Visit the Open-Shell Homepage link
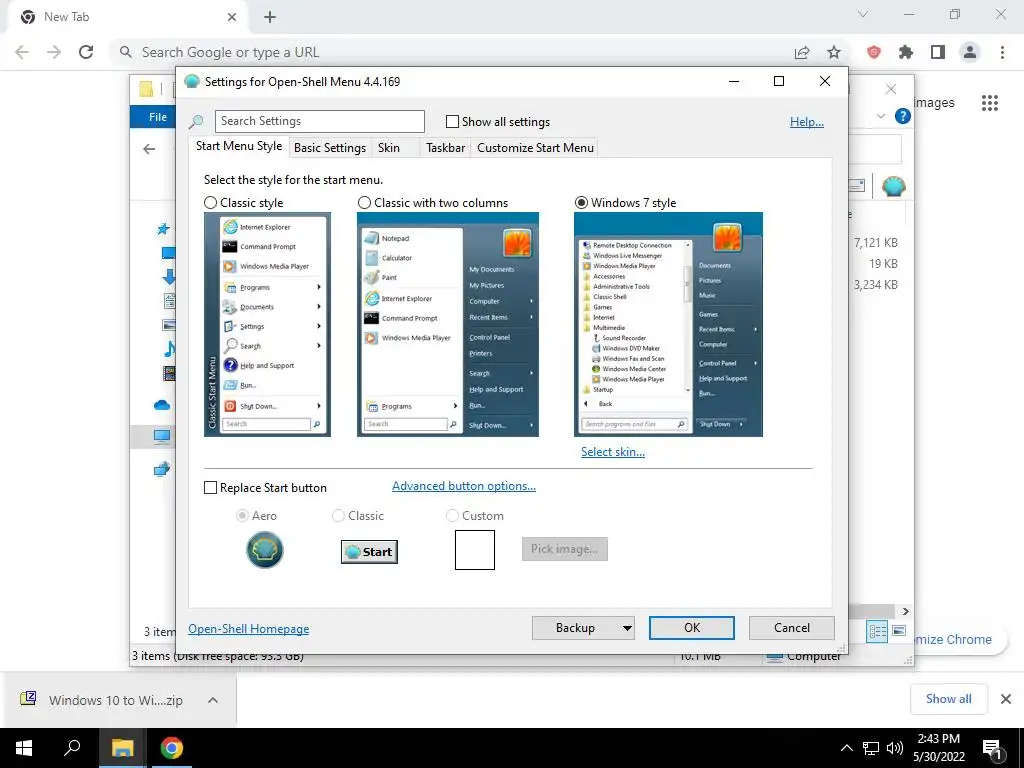The image size is (1024, 768). pyautogui.click(x=249, y=629)
